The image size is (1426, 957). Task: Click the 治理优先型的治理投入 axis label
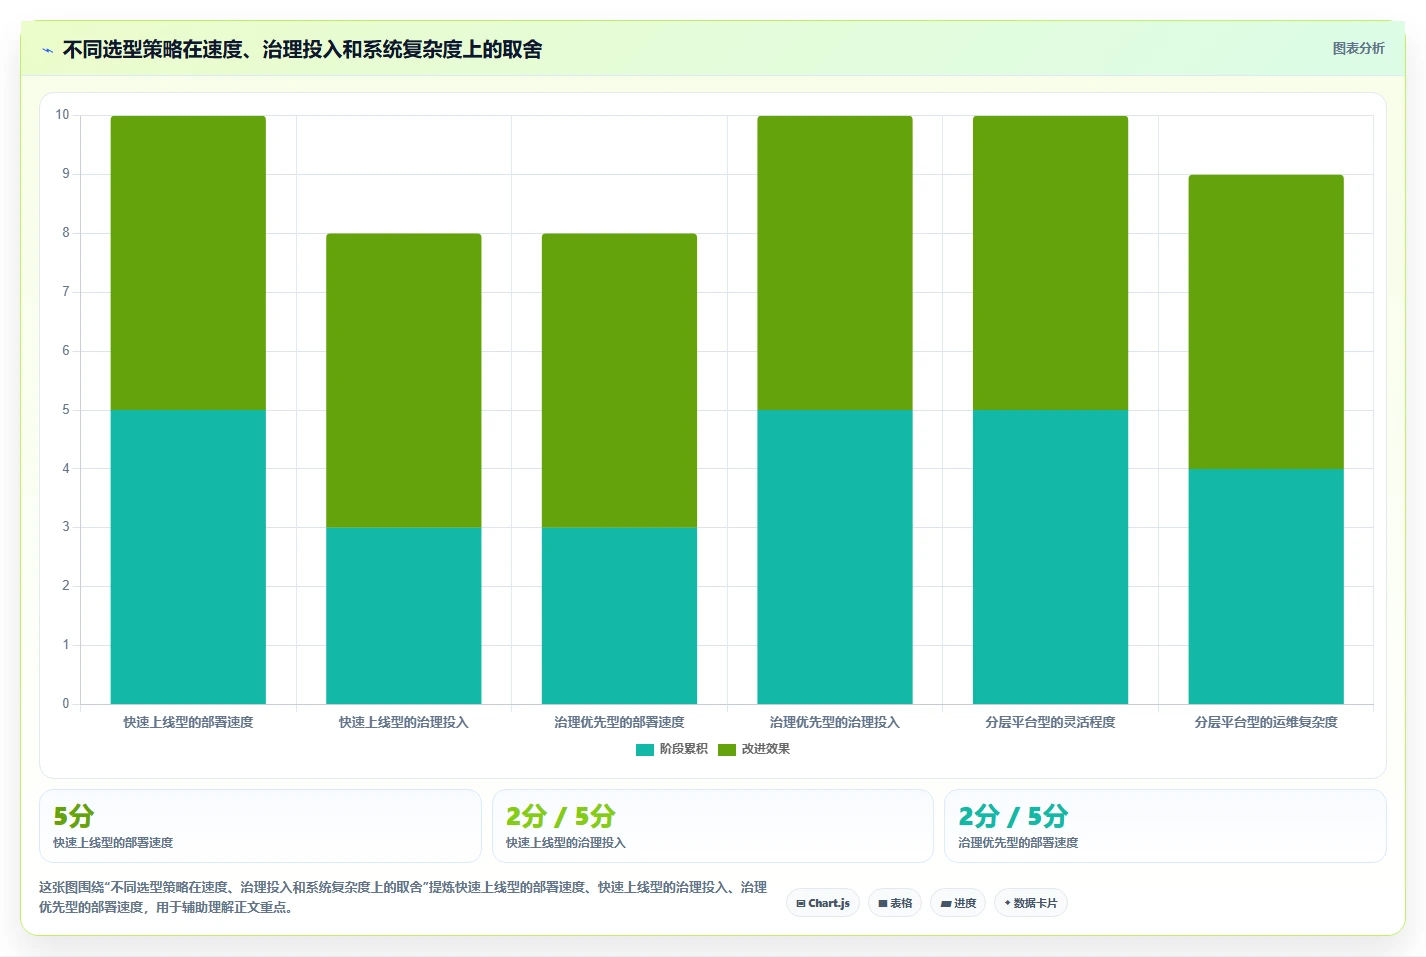835,722
